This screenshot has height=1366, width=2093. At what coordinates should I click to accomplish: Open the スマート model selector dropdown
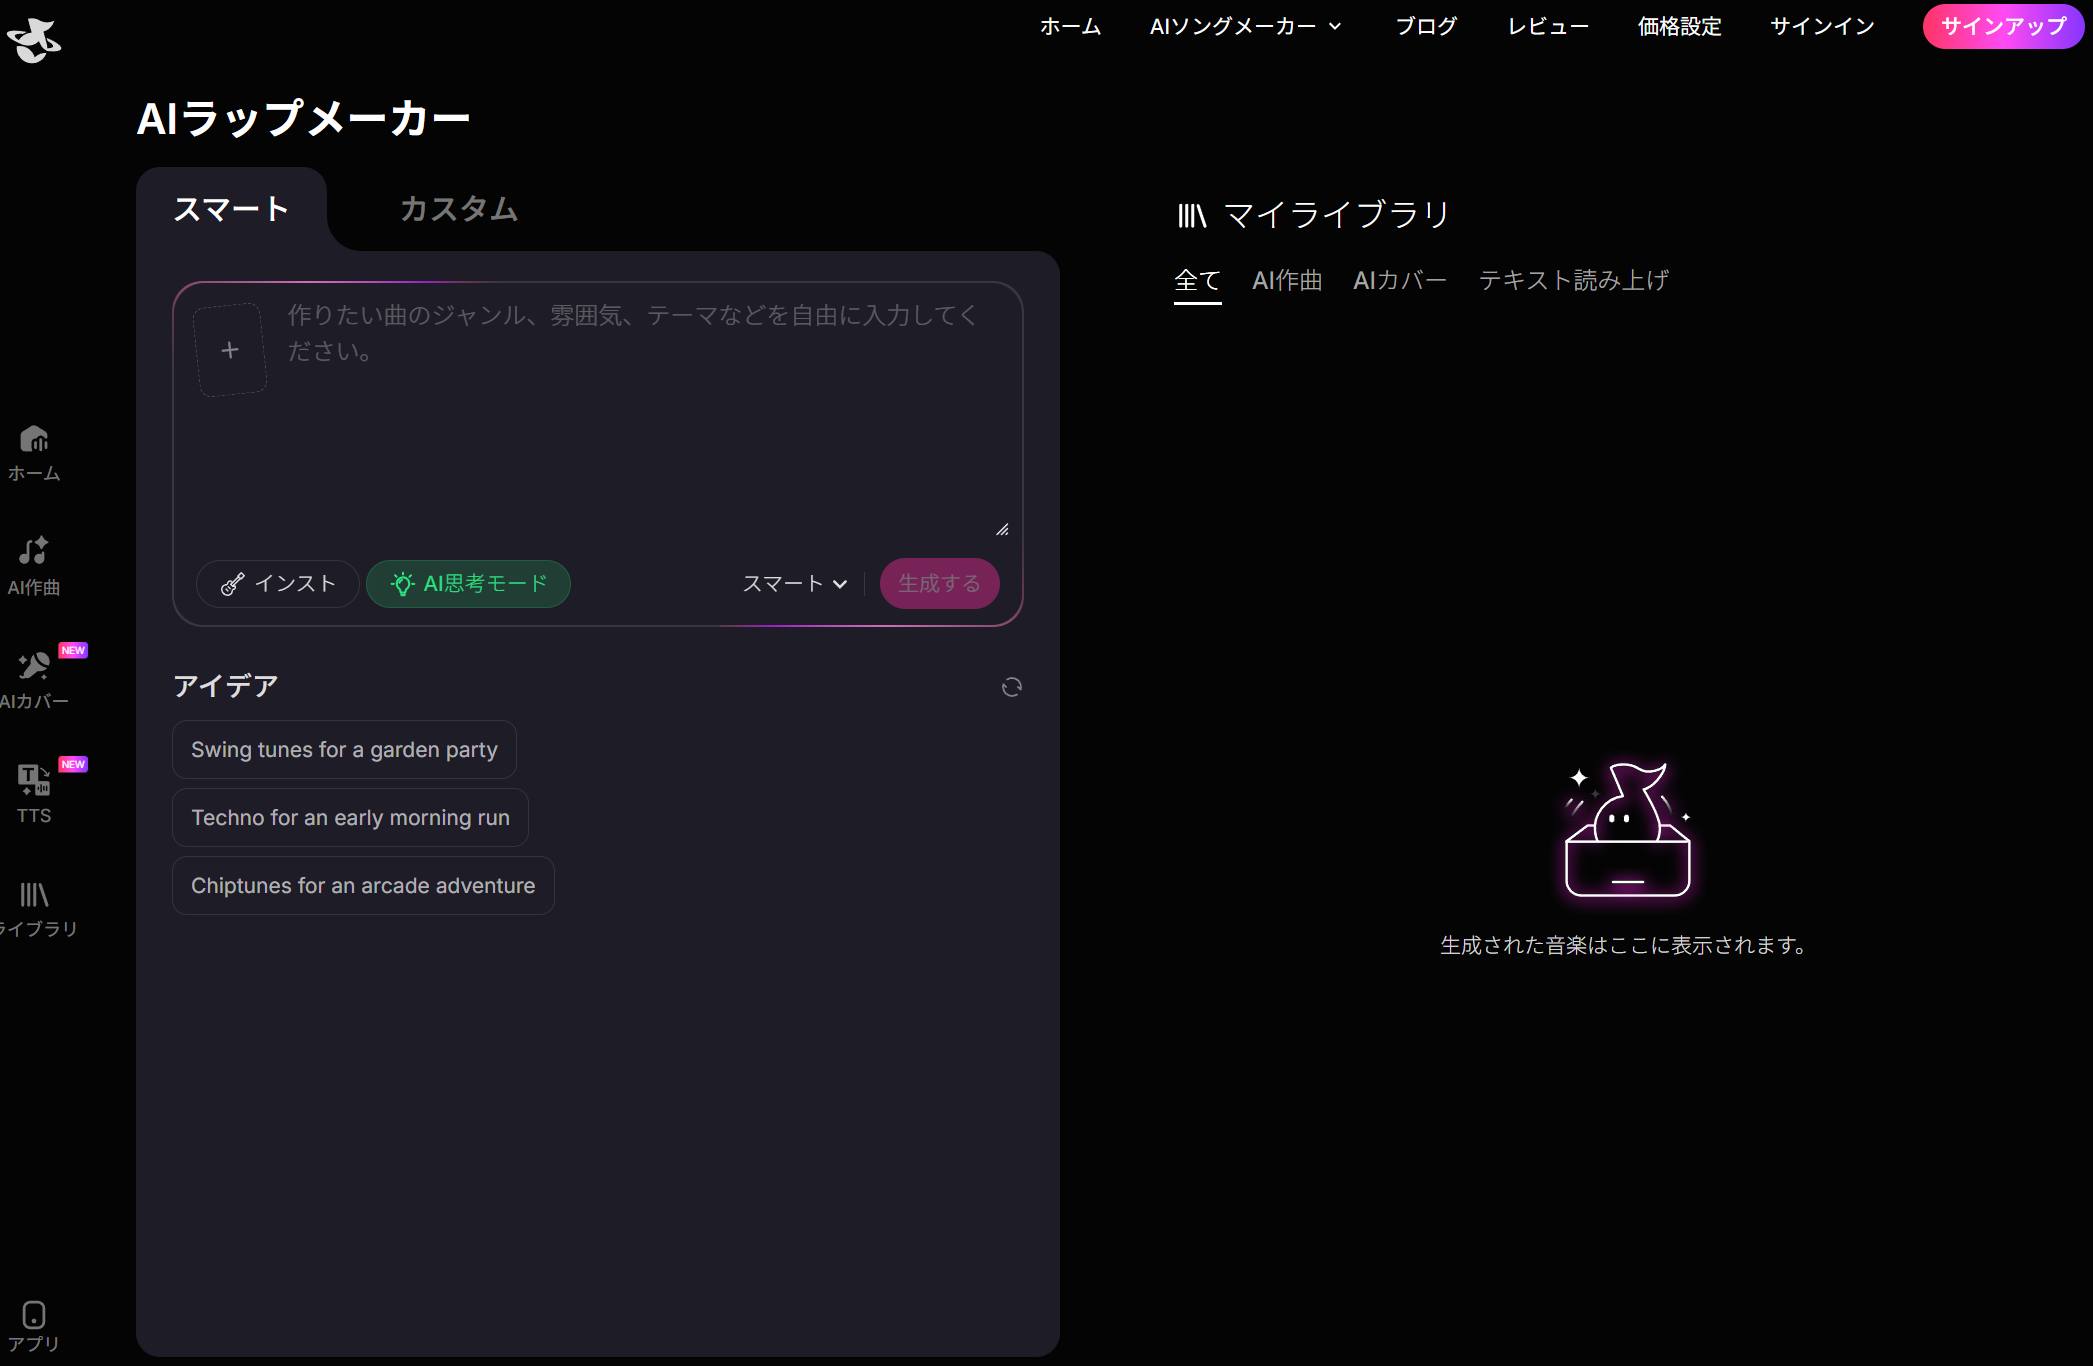[x=794, y=583]
